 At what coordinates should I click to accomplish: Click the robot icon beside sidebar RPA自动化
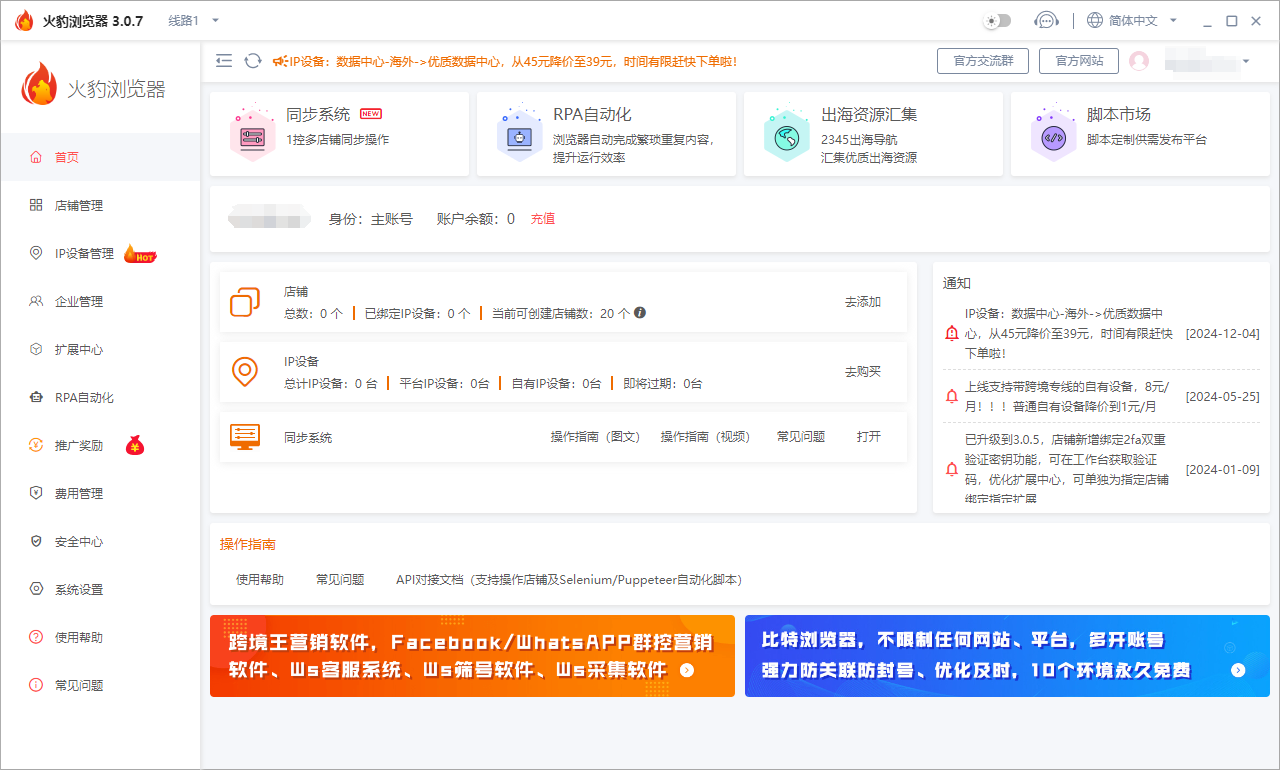[x=36, y=397]
